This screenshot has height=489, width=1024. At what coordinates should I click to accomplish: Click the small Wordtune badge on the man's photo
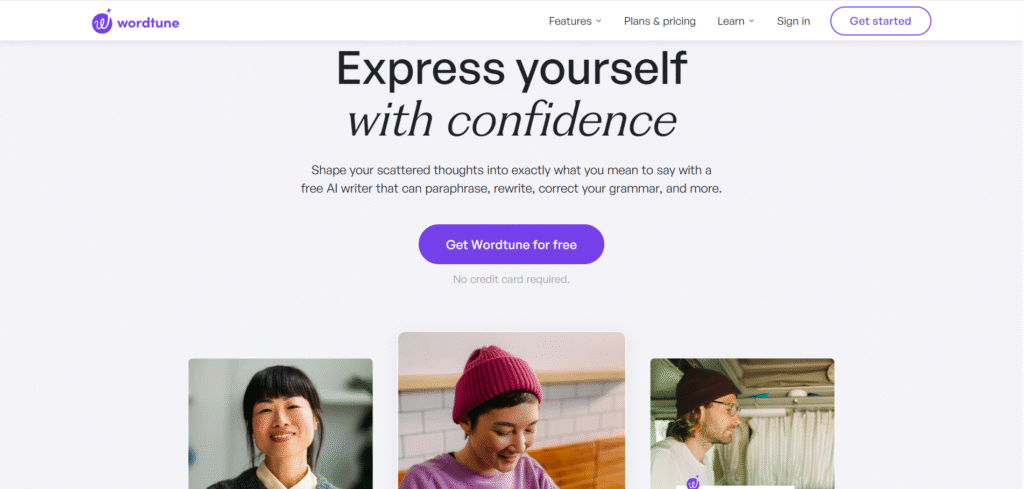tap(693, 482)
